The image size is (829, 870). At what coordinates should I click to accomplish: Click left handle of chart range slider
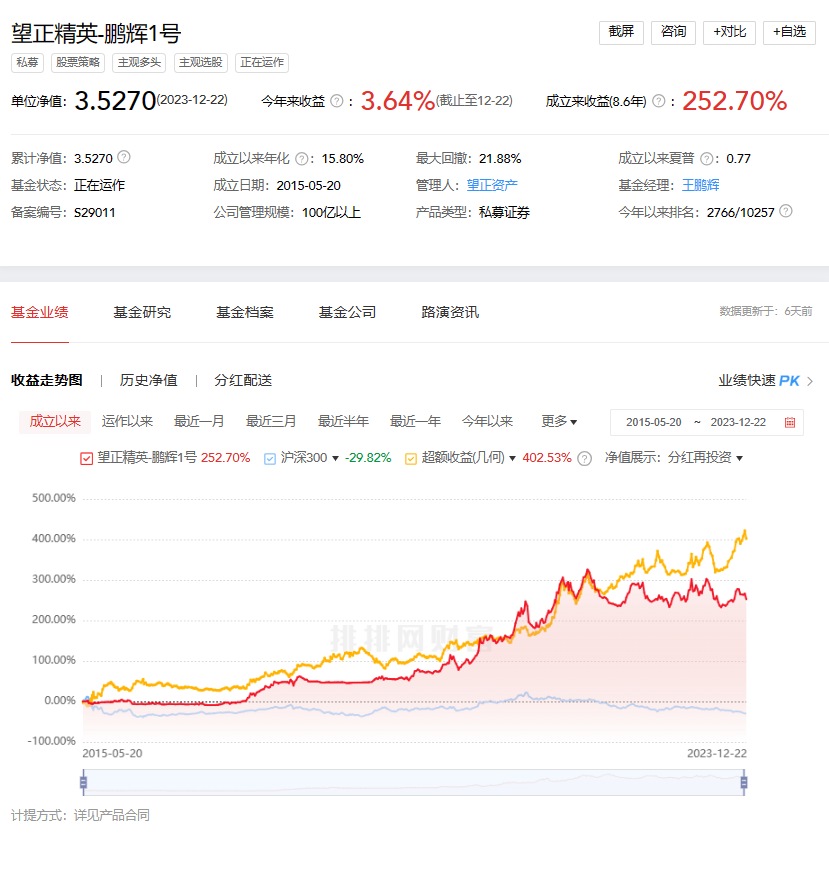pos(83,782)
